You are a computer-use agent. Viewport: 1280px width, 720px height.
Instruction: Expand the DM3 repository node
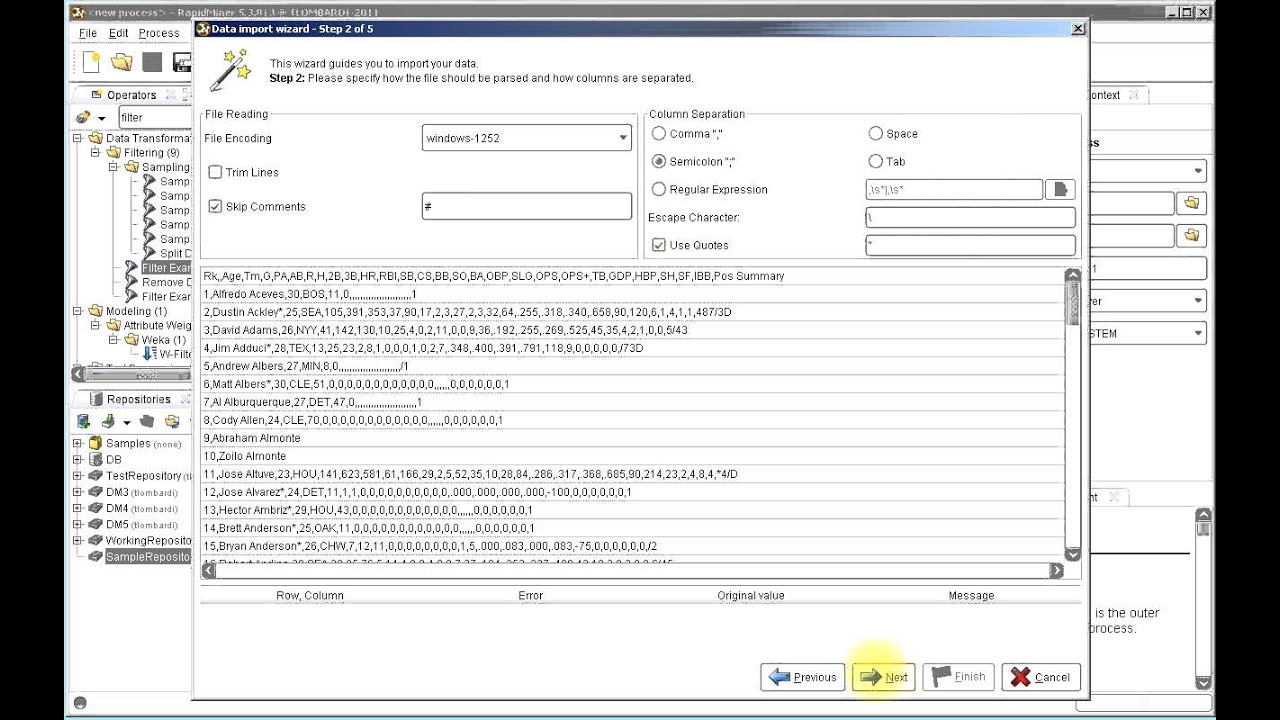tap(78, 492)
